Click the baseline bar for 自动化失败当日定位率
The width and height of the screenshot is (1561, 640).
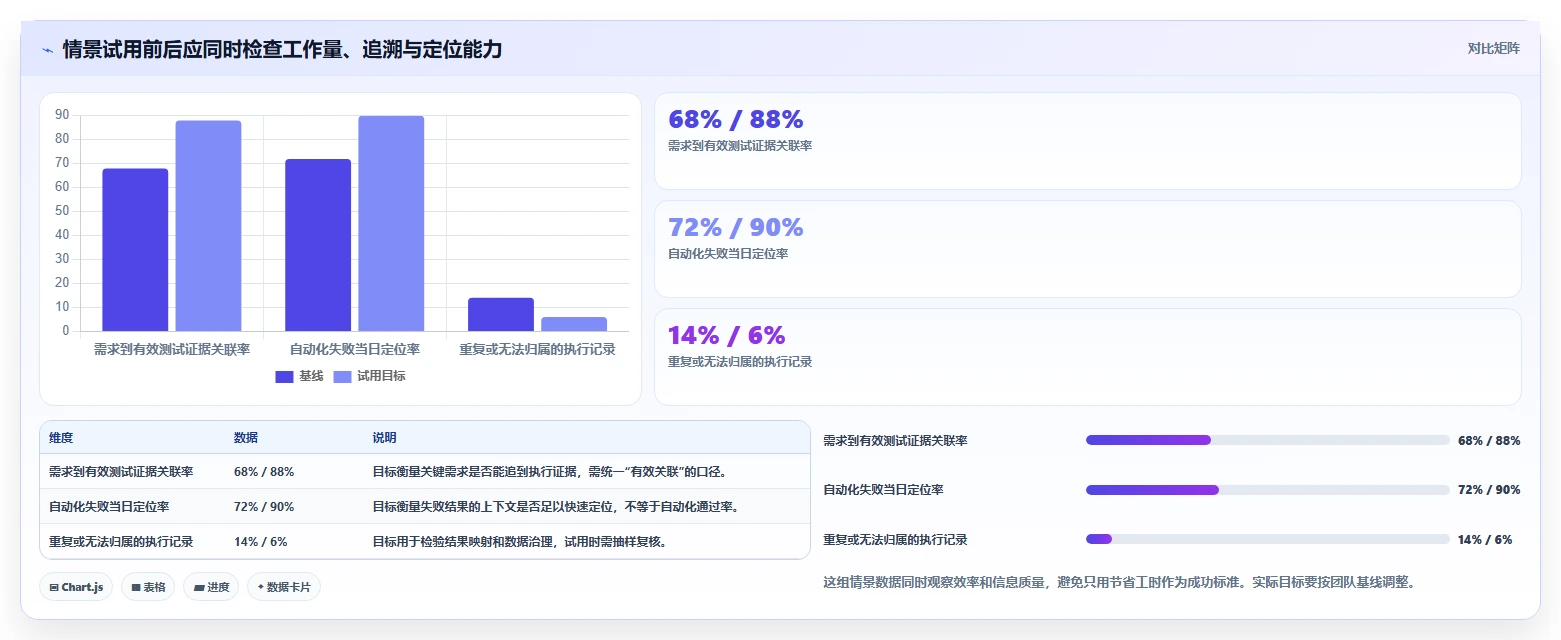318,245
